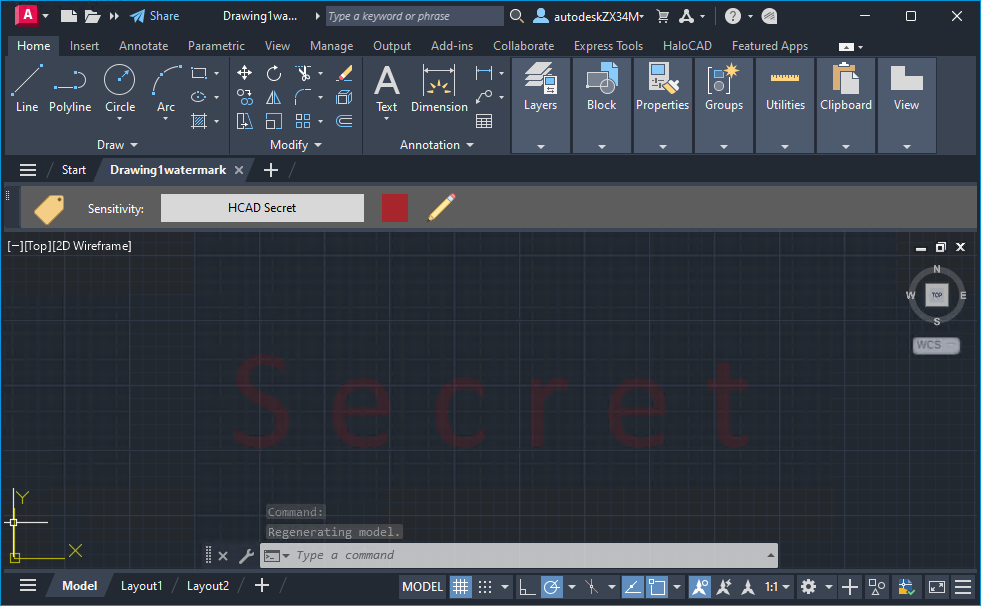Click the Share button
The width and height of the screenshot is (981, 606).
[x=155, y=16]
